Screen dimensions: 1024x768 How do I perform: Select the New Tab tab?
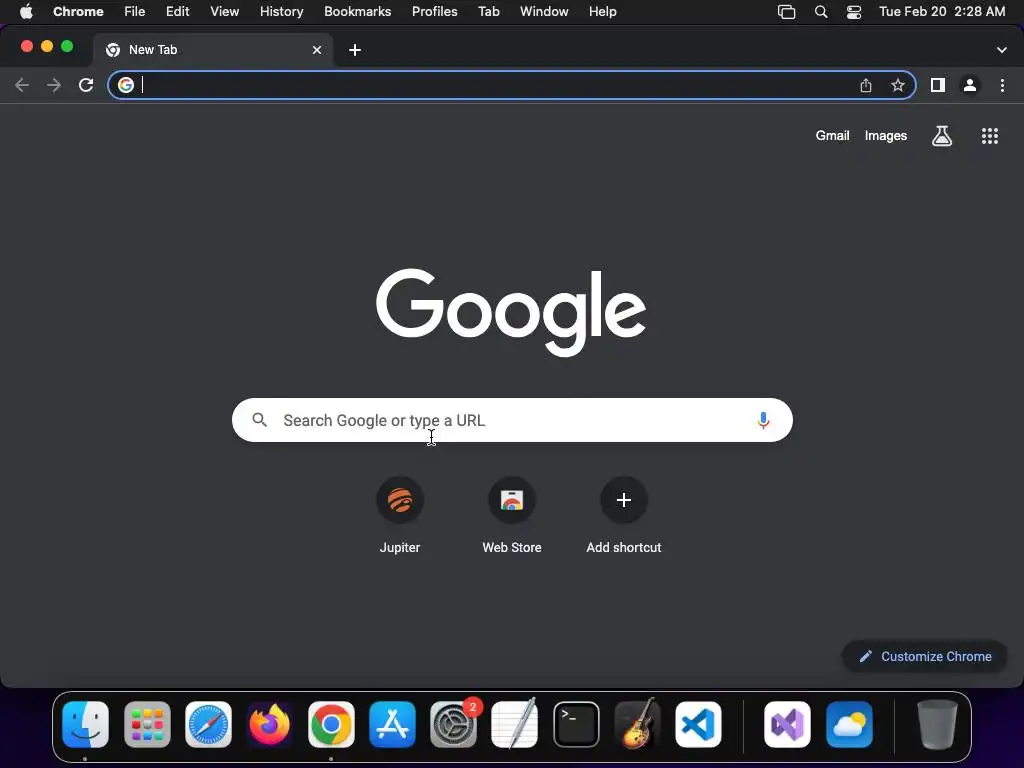[x=212, y=50]
